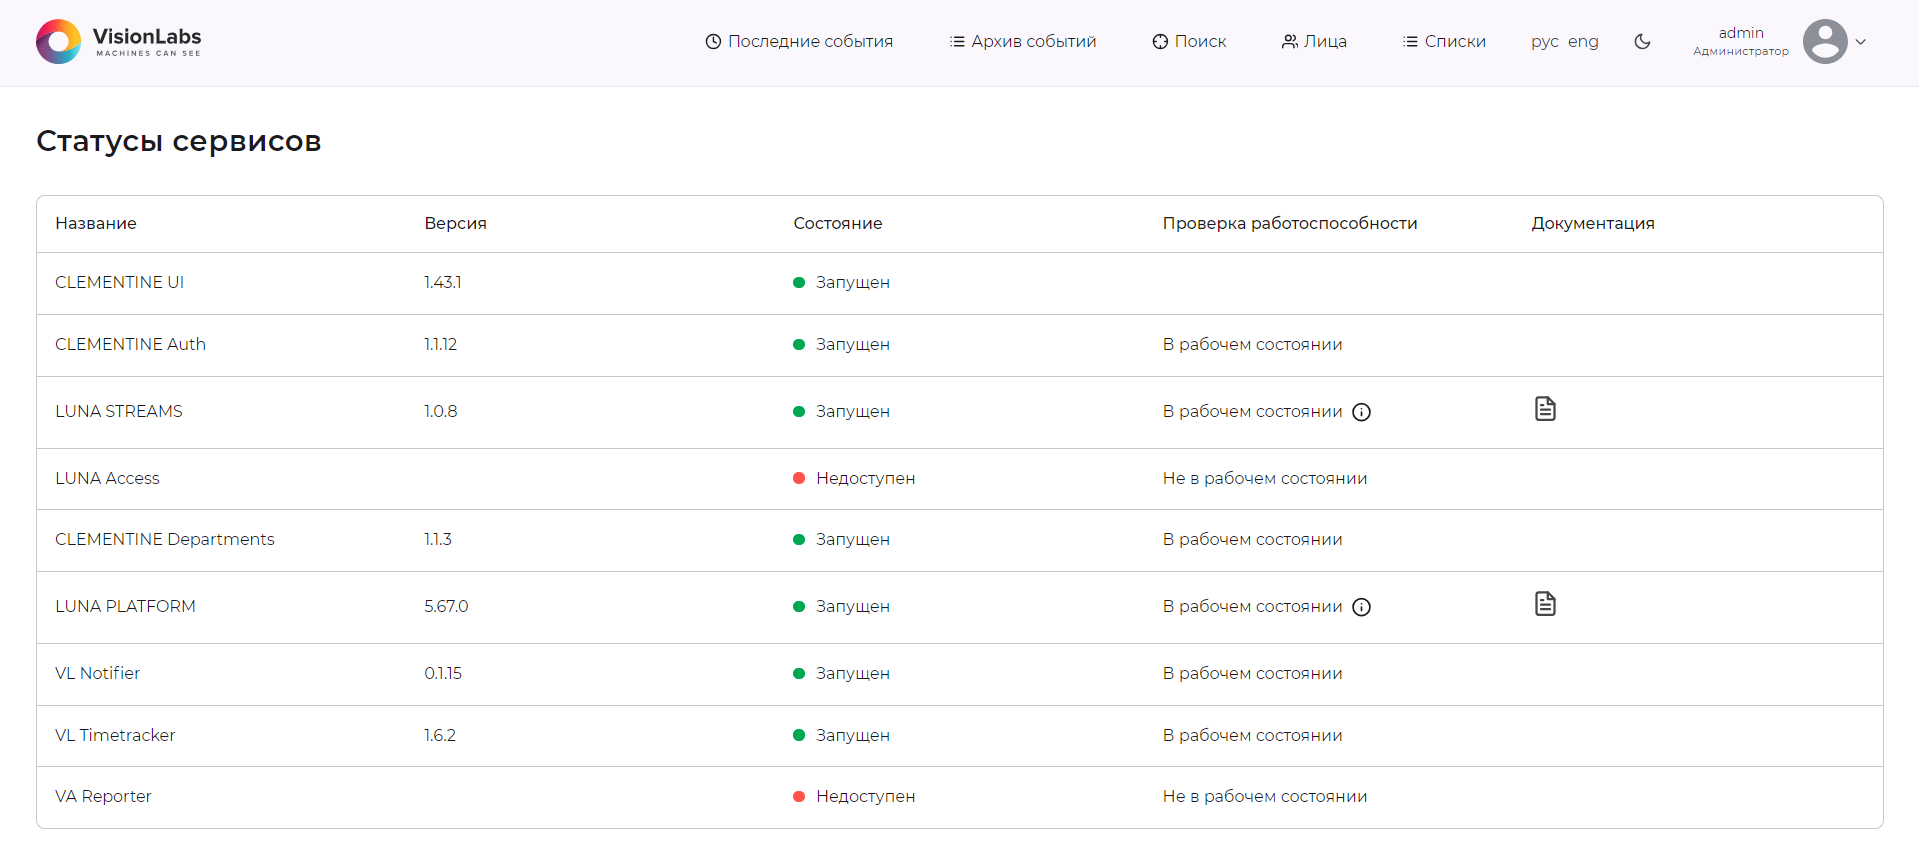Open the Поиск page

(x=1189, y=42)
